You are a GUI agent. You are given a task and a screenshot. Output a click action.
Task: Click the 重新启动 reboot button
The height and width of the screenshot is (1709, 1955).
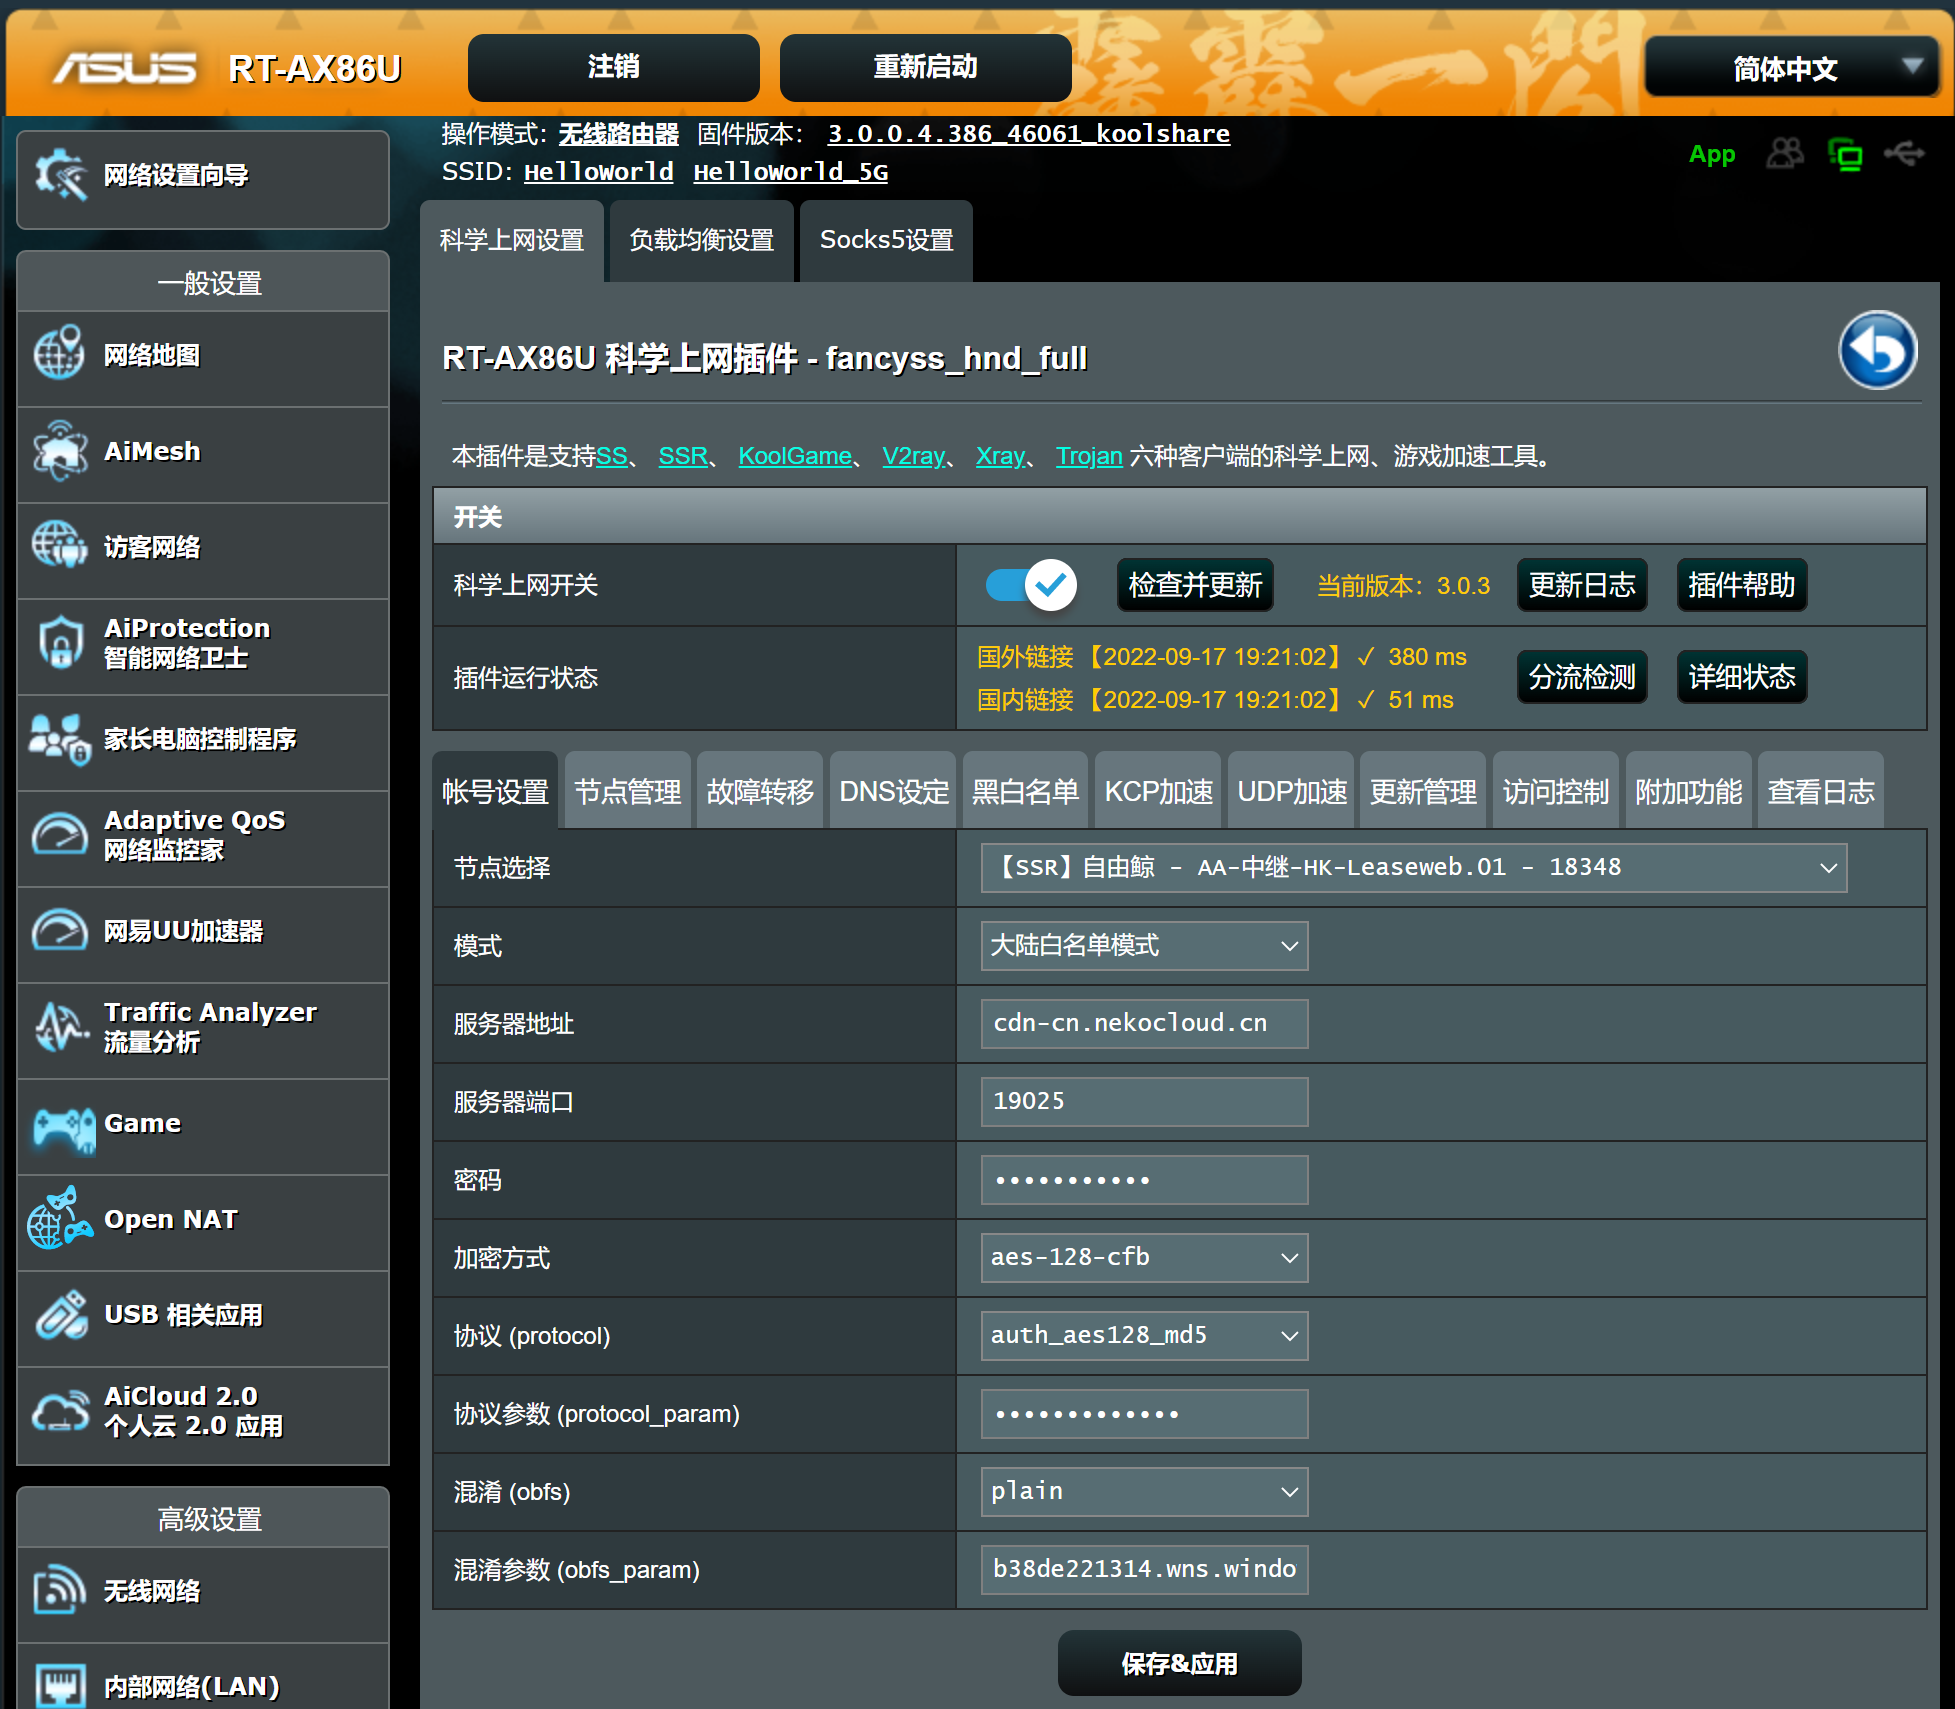[x=926, y=67]
